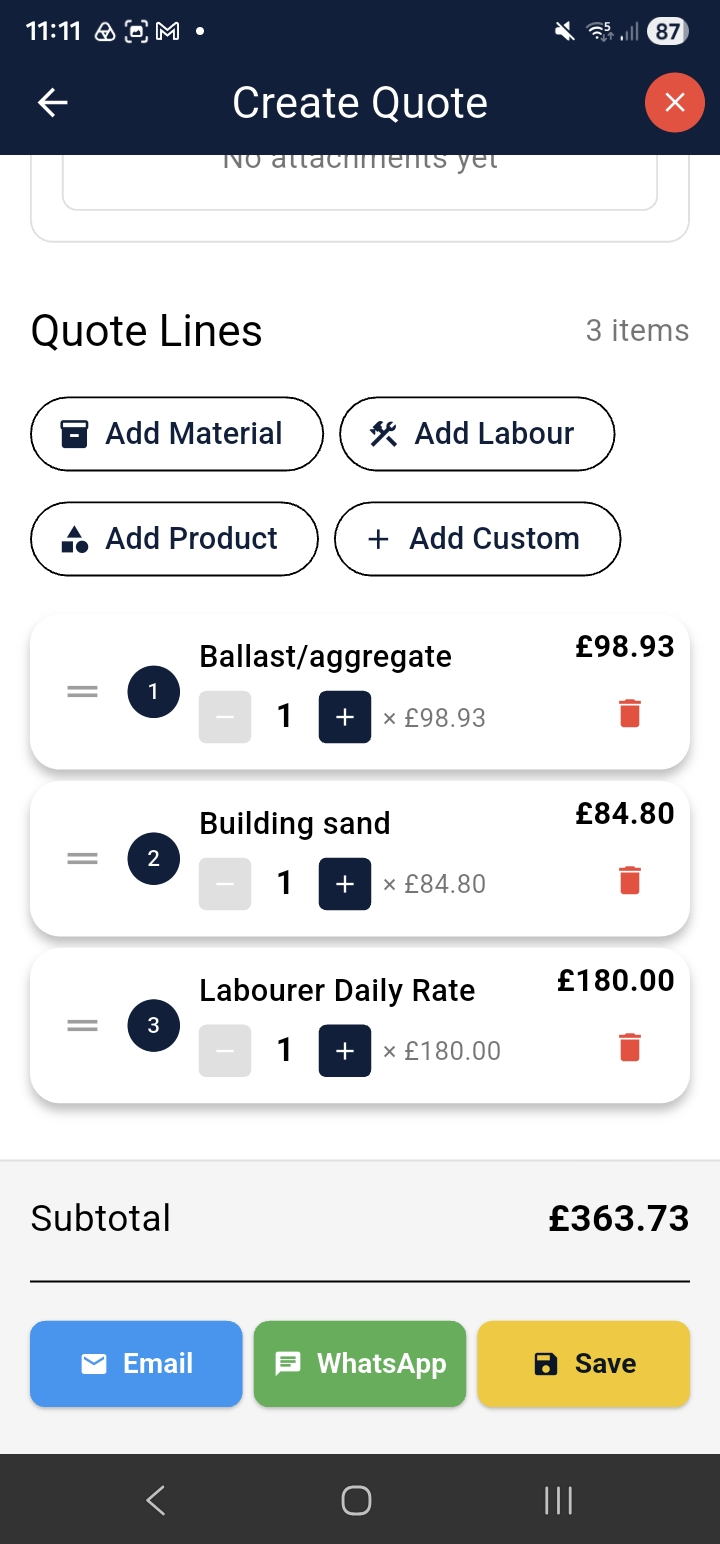The image size is (720, 1544).
Task: Increase Ballast/aggregate quantity with plus
Action: point(345,717)
